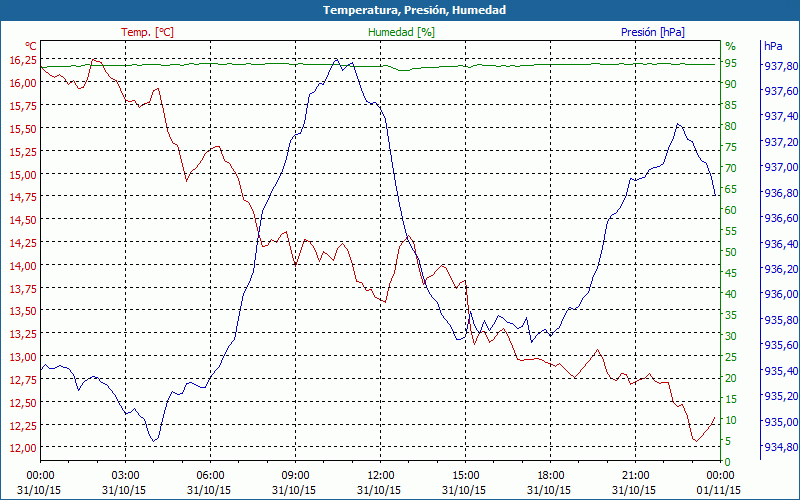
Task: Click the 936,80 pressure axis value
Action: (x=781, y=193)
